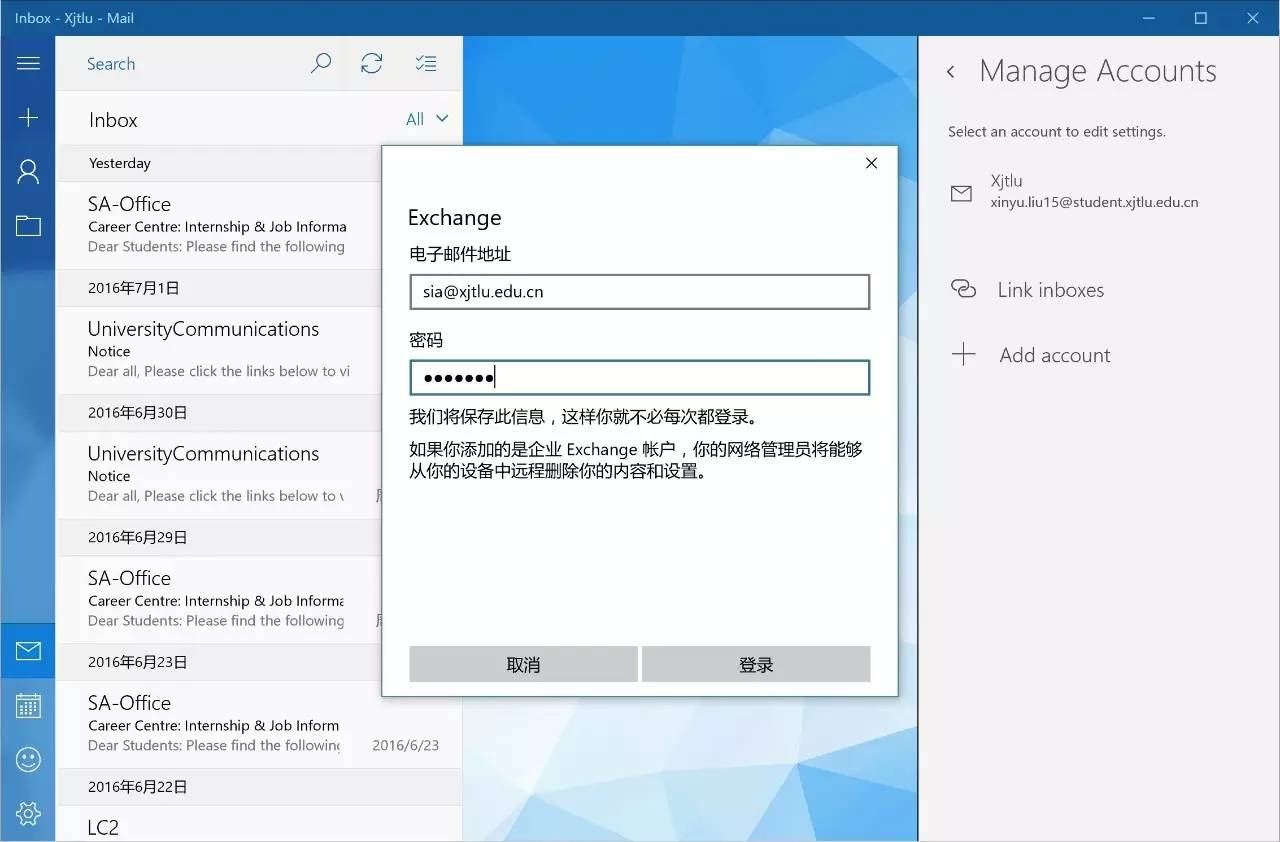Click the envelope icon next to Xjtlu account
This screenshot has width=1280, height=842.
[961, 193]
